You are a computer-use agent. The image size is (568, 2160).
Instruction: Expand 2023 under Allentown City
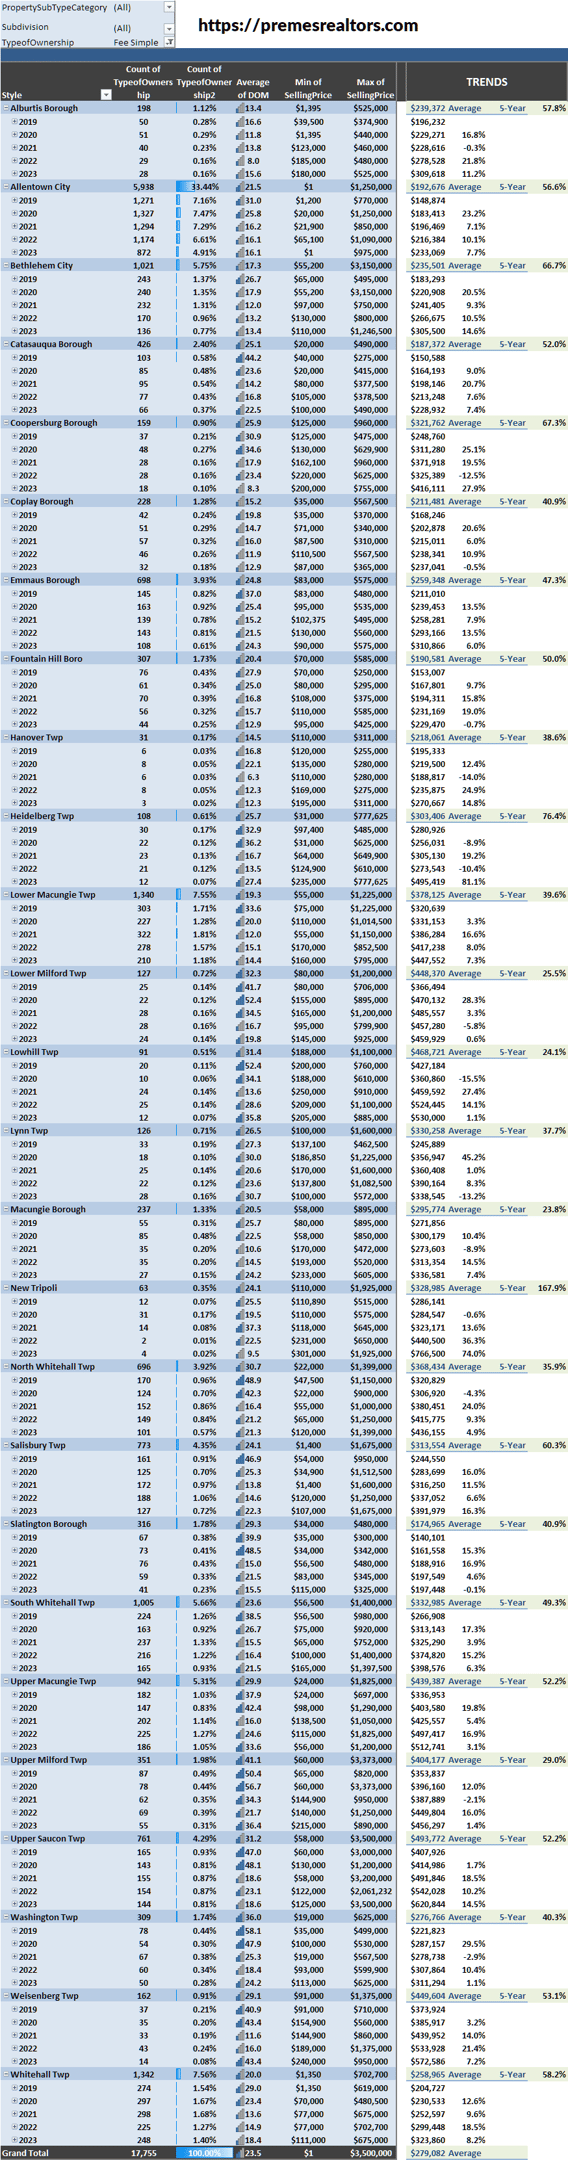[14, 253]
